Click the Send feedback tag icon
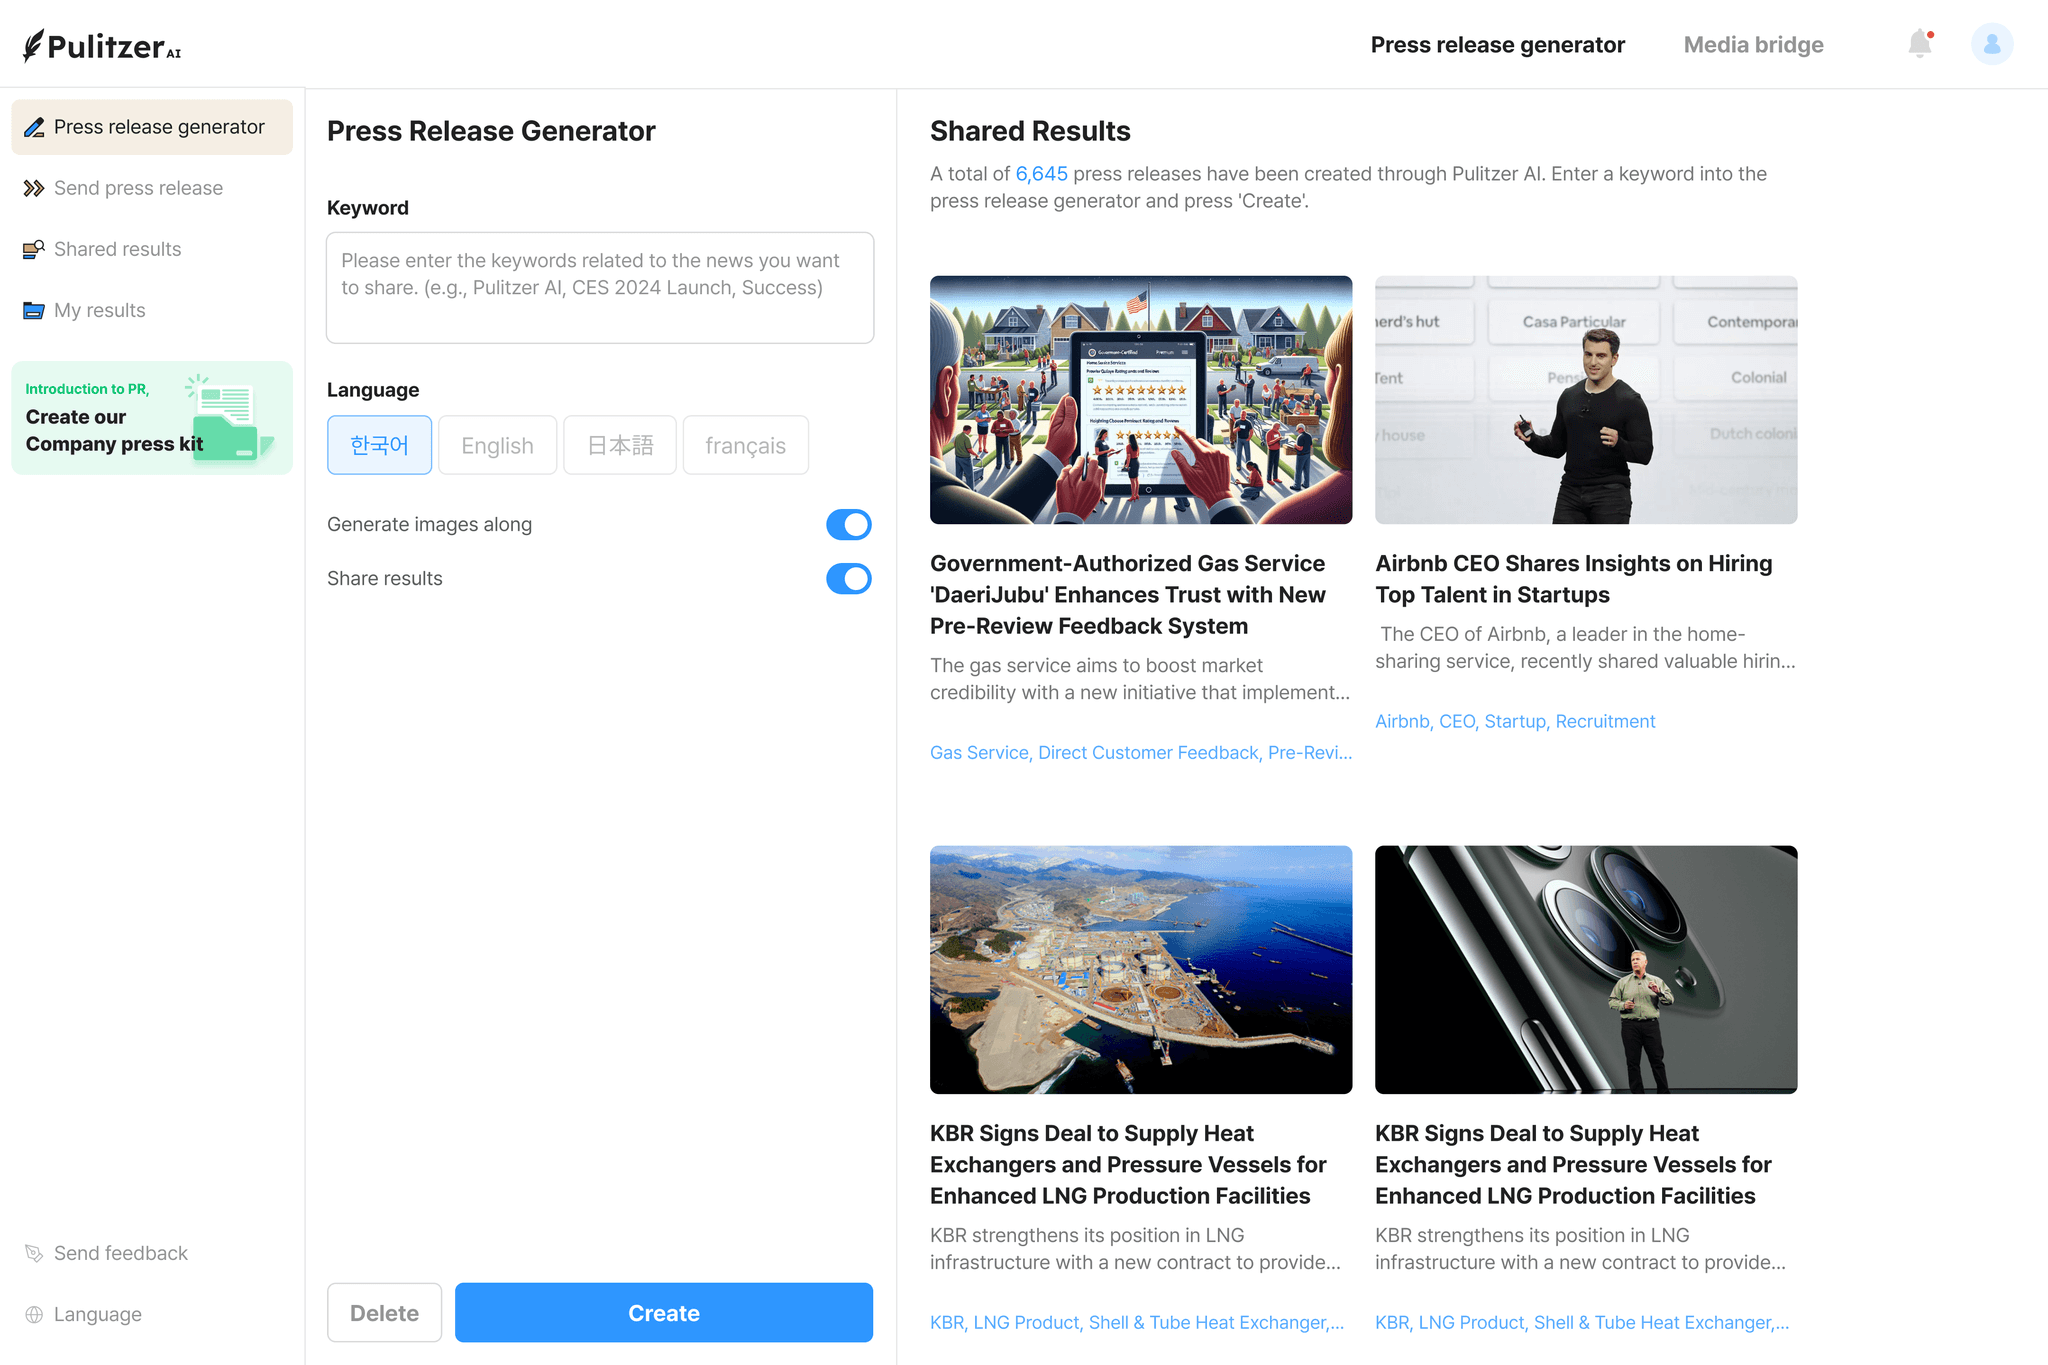Image resolution: width=2048 pixels, height=1365 pixels. [x=34, y=1253]
